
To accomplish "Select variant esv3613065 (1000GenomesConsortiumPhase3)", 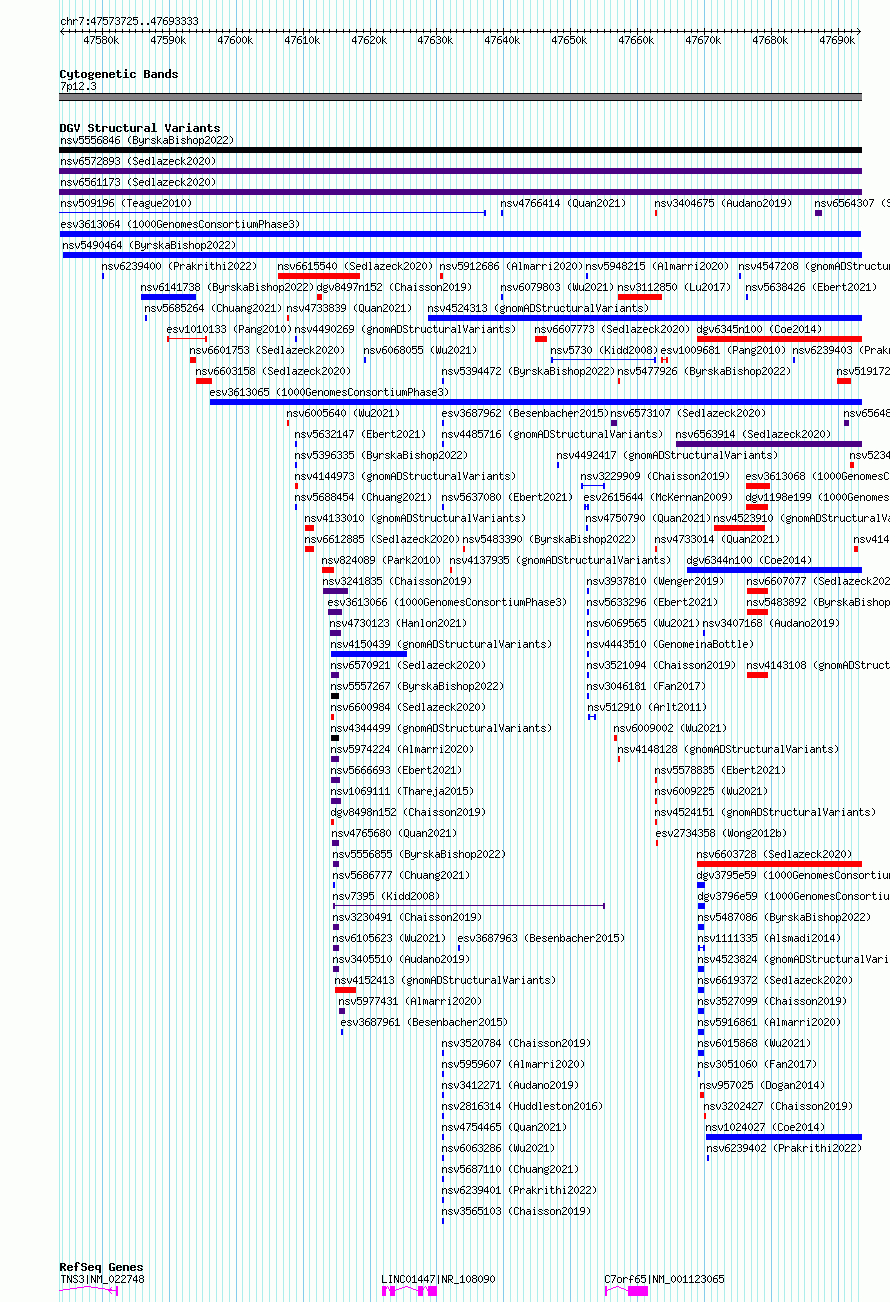I will (329, 392).
